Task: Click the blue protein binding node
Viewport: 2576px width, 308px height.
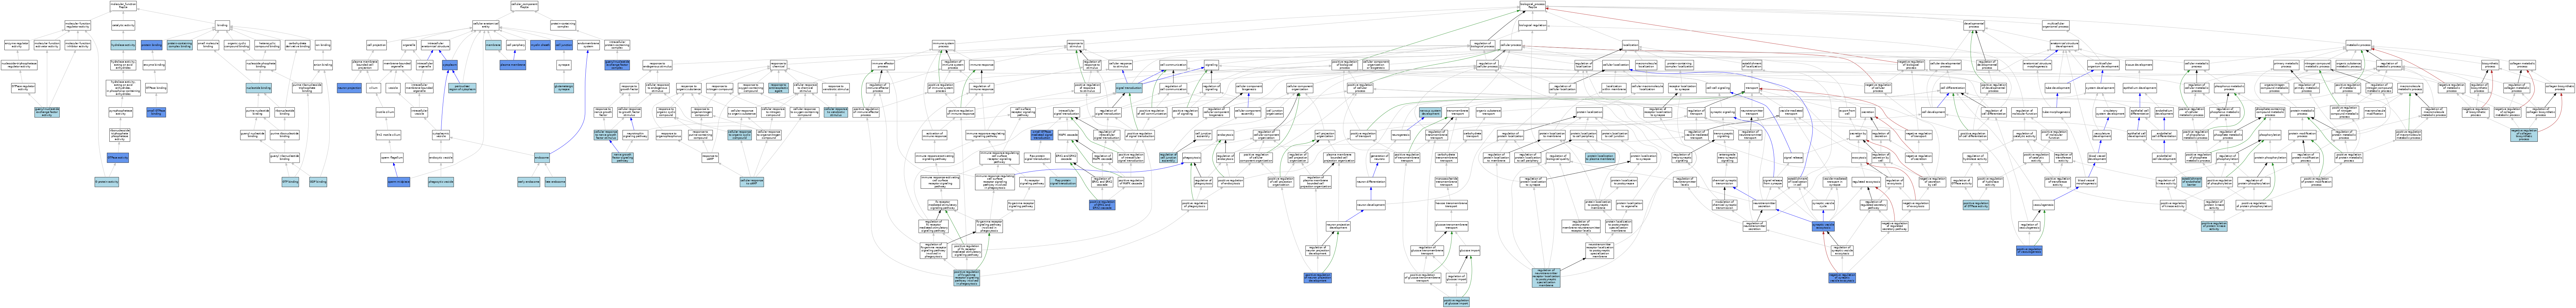Action: click(x=151, y=45)
